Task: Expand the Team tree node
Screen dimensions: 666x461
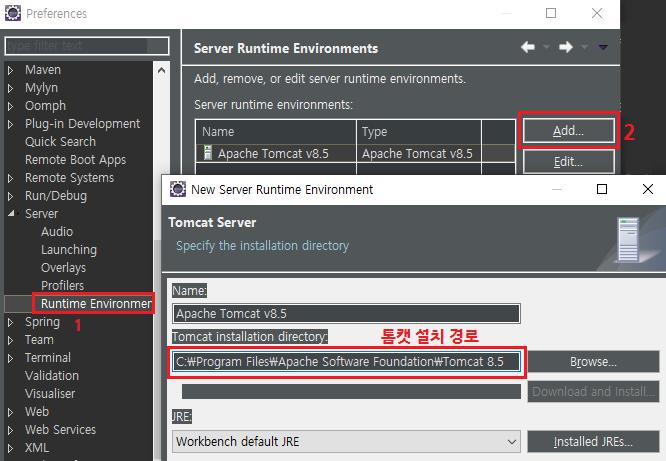Action: coord(11,340)
